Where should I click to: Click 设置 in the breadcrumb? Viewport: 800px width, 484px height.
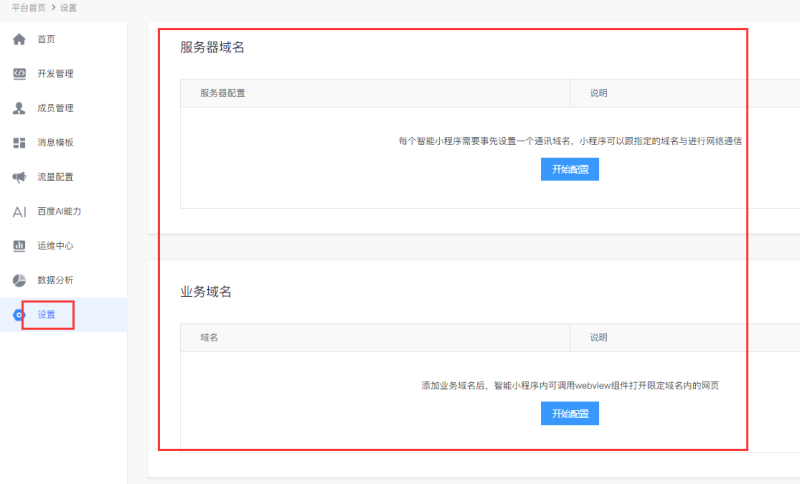coord(68,8)
